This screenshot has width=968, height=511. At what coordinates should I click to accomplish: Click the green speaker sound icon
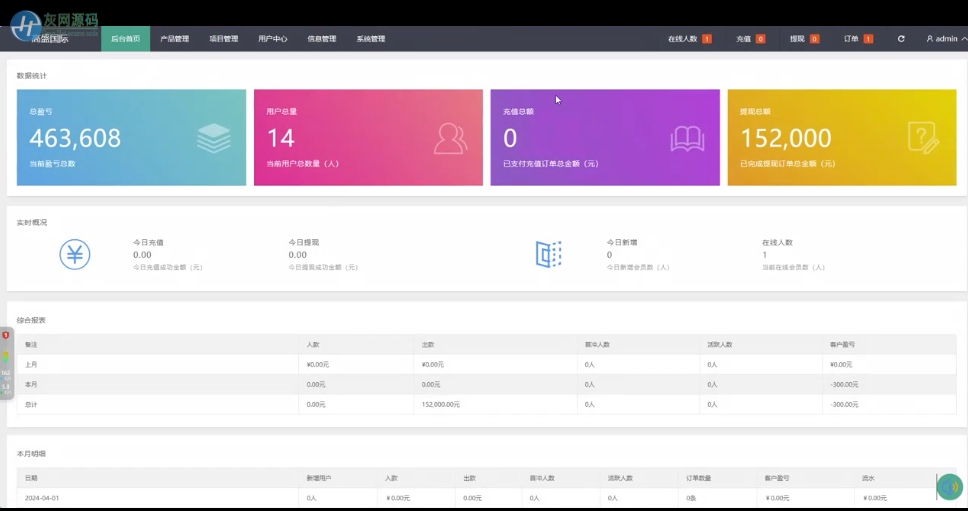click(x=950, y=486)
